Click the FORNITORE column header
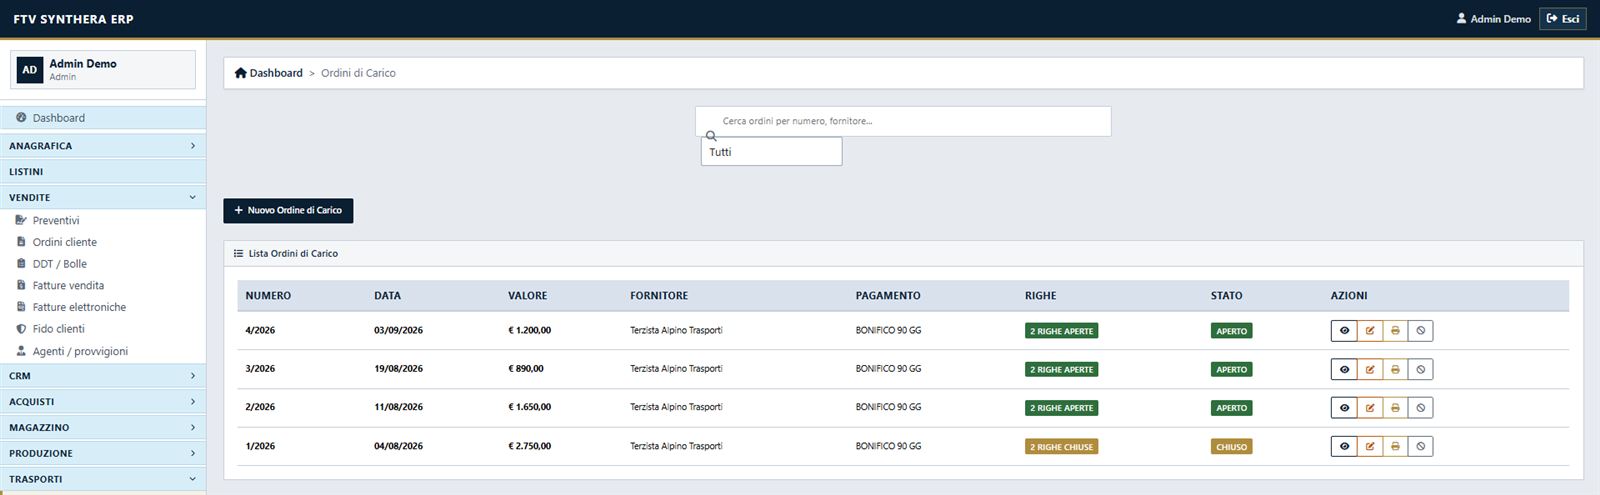The width and height of the screenshot is (1600, 495). [x=659, y=296]
